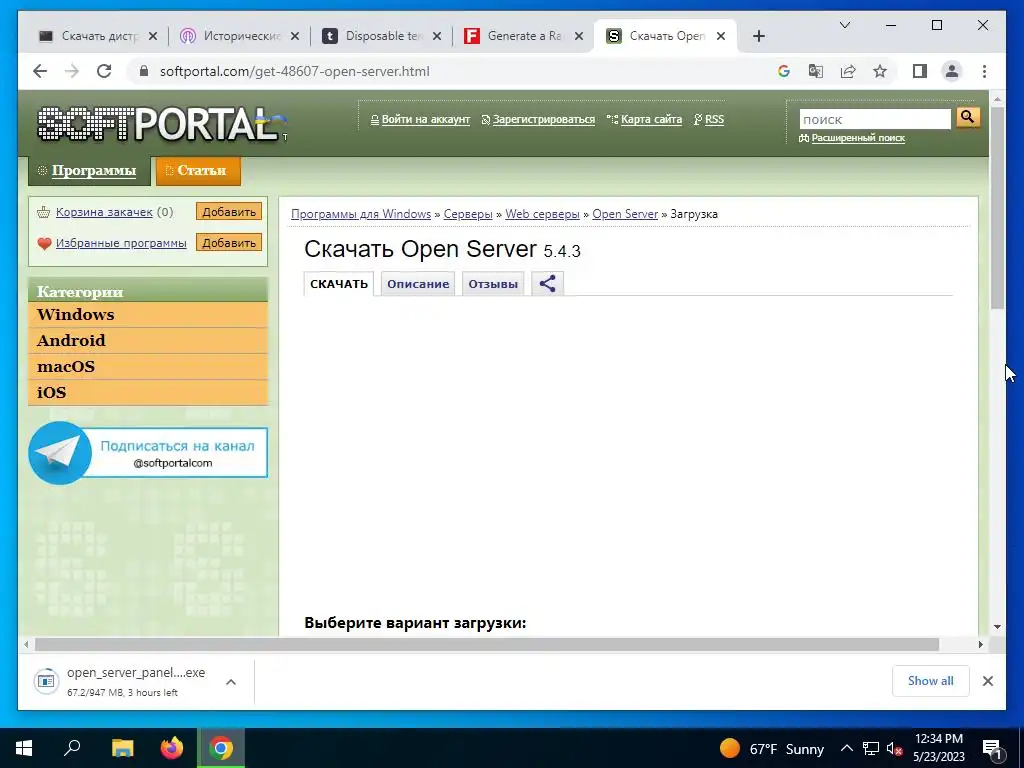Select the СКАЧАТЬ page tab
Image resolution: width=1024 pixels, height=768 pixels.
coord(339,284)
